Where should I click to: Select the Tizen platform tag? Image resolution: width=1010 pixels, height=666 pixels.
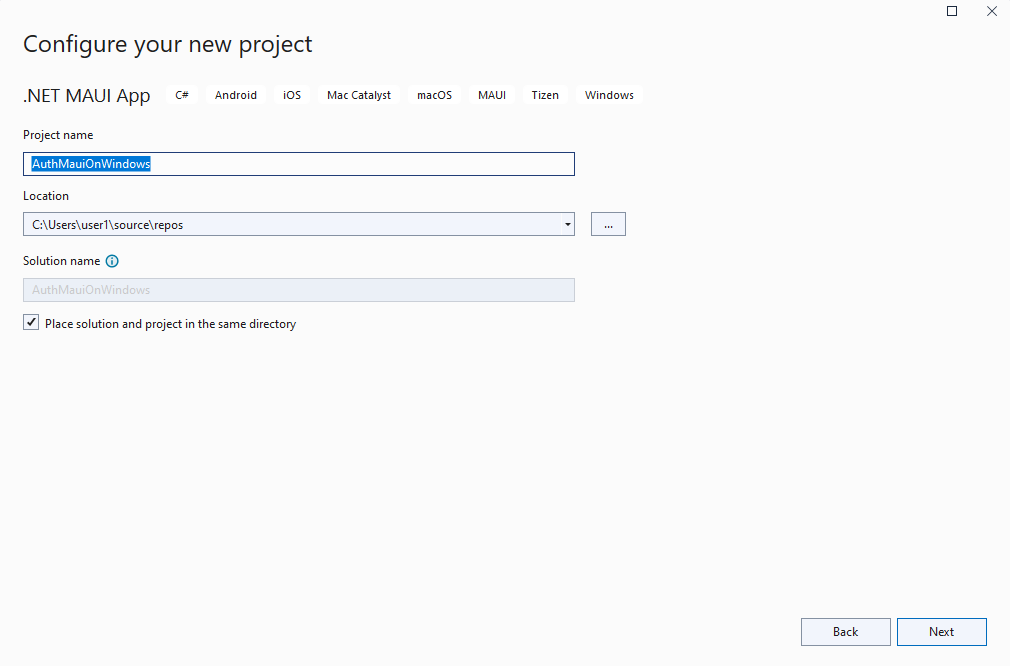(x=545, y=95)
